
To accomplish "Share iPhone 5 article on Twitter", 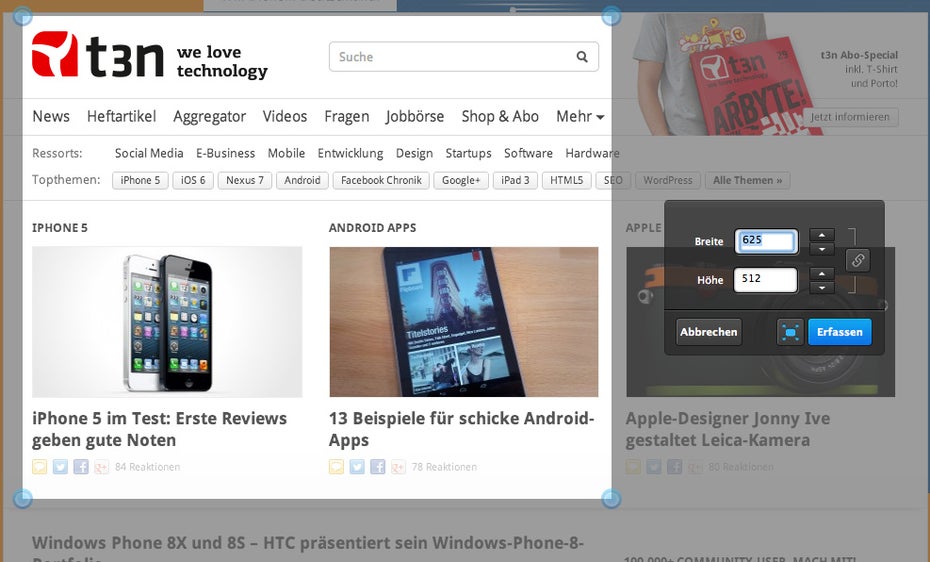I will pyautogui.click(x=60, y=467).
